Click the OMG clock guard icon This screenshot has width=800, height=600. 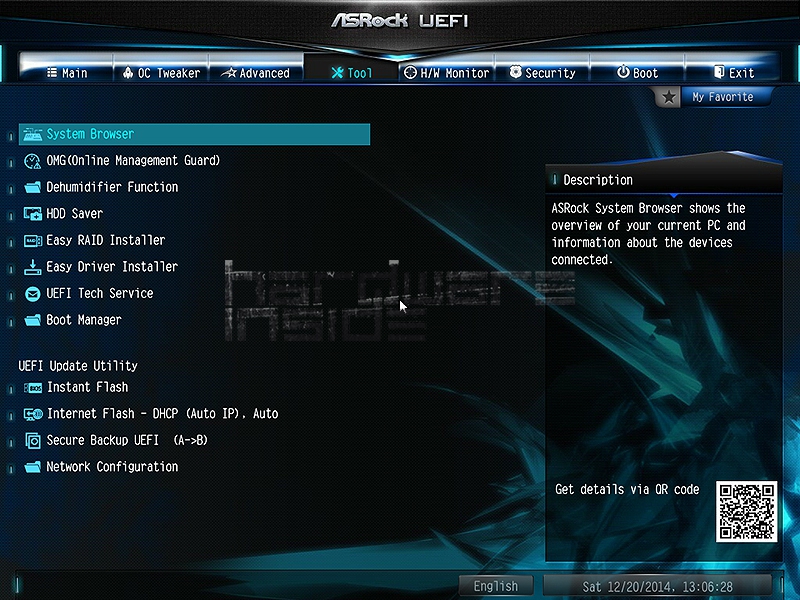(33, 161)
